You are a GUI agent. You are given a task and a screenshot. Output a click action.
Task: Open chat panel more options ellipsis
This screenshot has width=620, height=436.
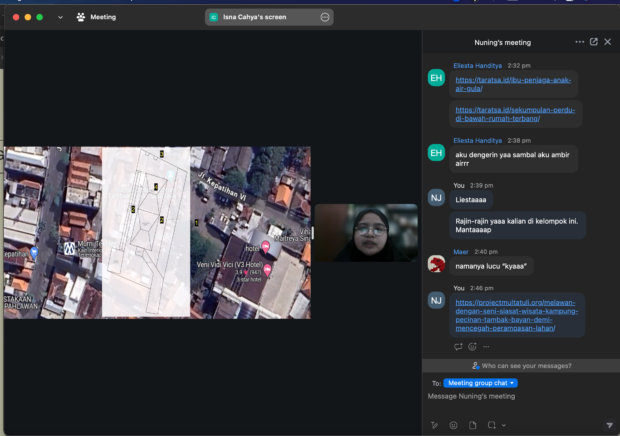580,42
